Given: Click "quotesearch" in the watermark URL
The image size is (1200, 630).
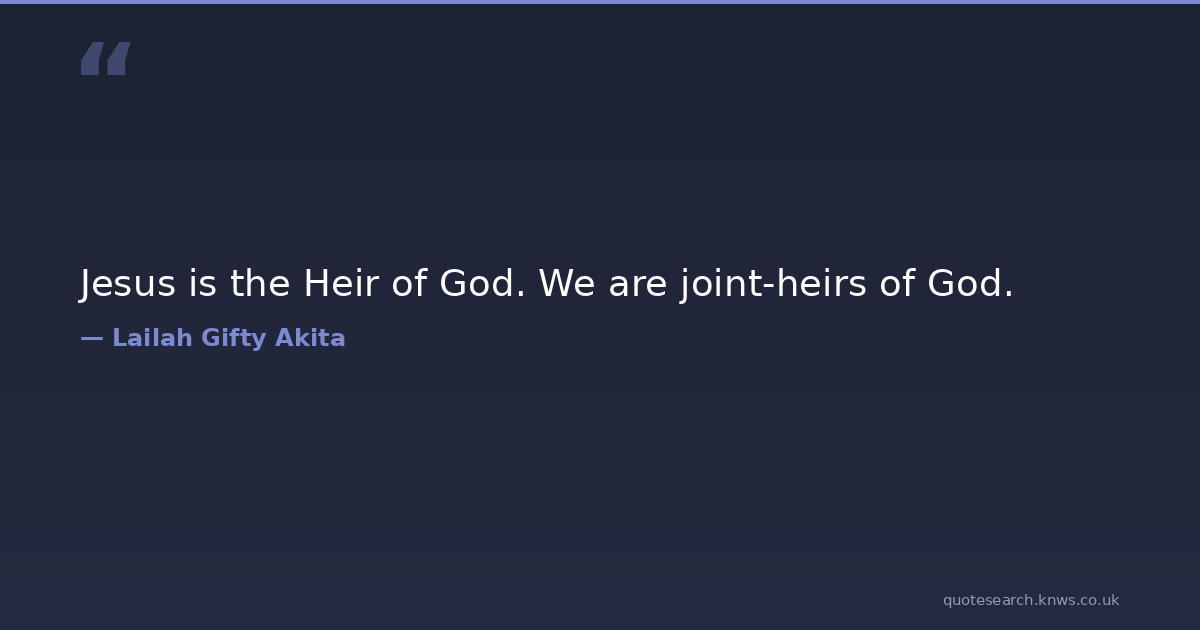Looking at the screenshot, I should pyautogui.click(x=987, y=600).
